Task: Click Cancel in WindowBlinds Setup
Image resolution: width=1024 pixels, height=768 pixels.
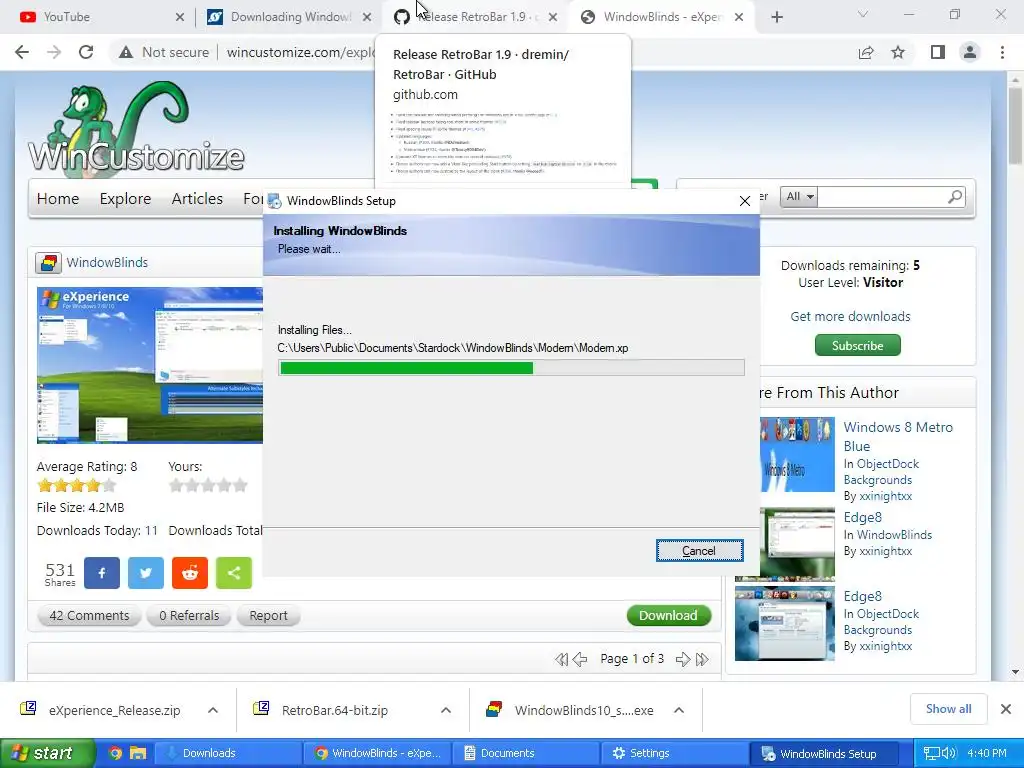Action: 699,551
